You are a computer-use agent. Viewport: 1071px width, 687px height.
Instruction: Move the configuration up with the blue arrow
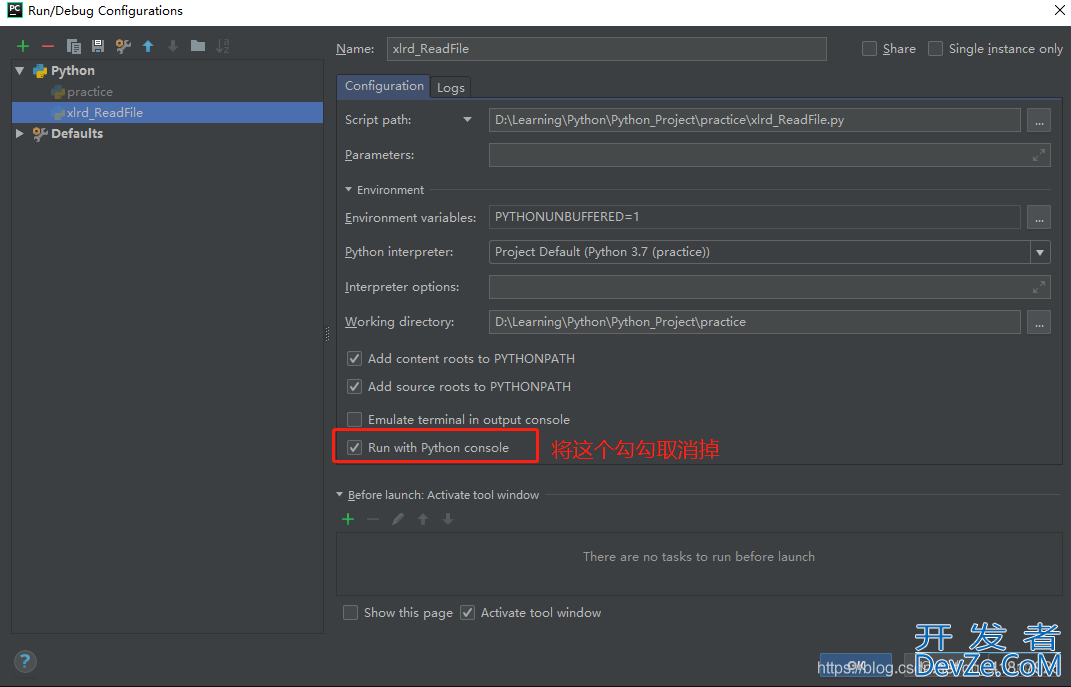click(x=148, y=46)
